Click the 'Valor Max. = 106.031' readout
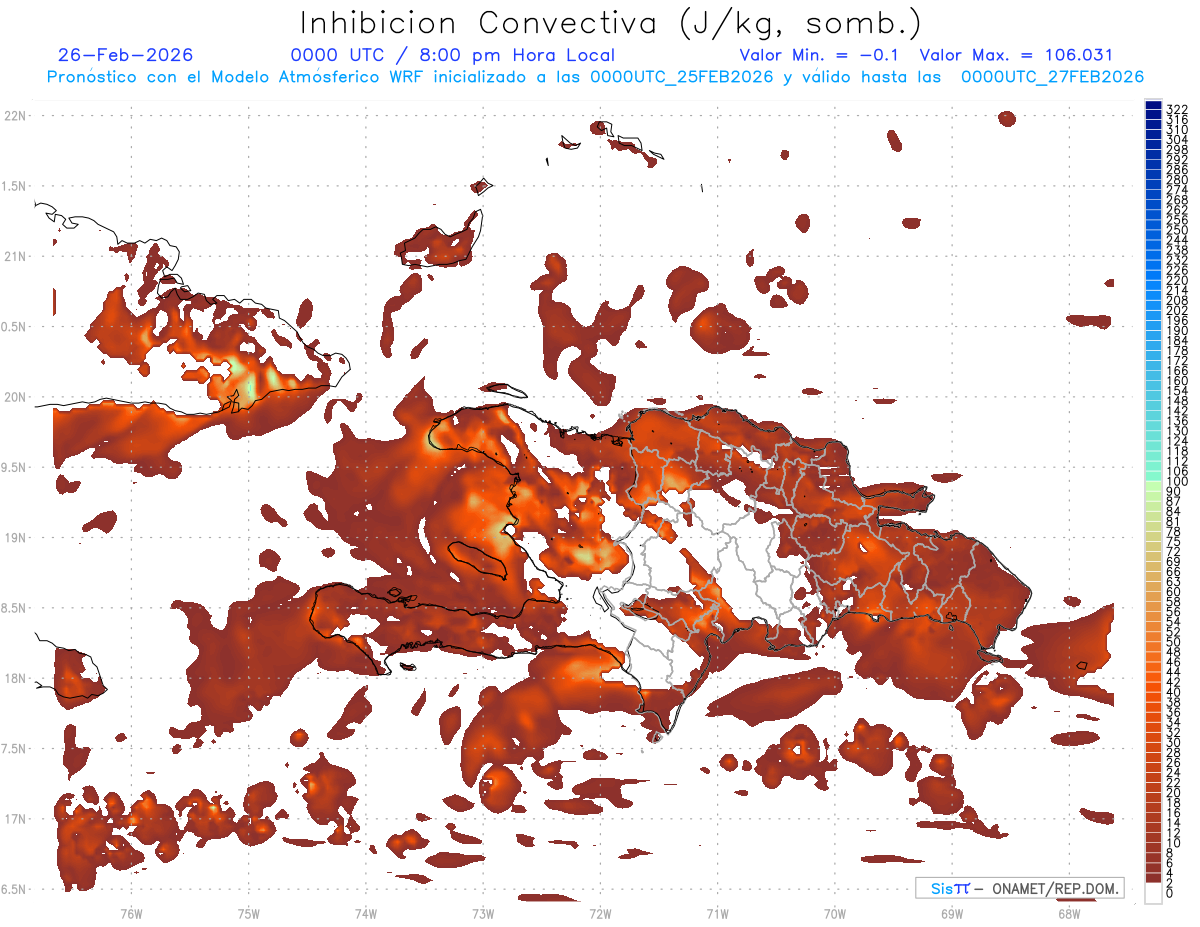1200x927 pixels. point(1016,56)
